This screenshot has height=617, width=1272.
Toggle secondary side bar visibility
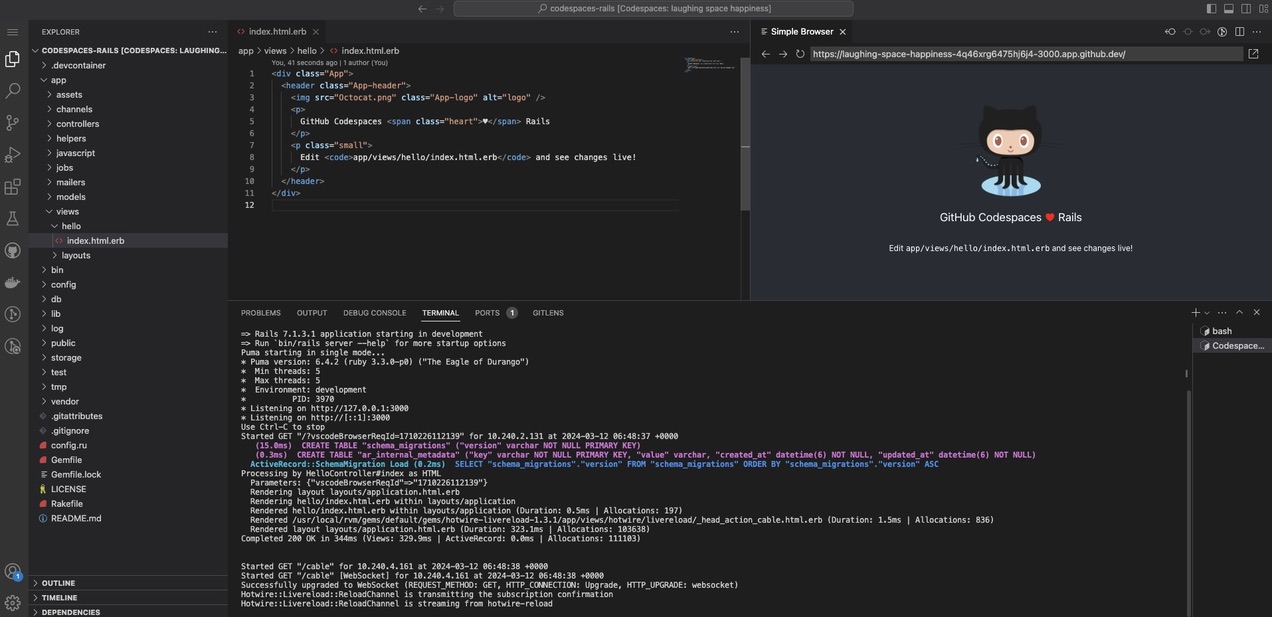click(1246, 9)
